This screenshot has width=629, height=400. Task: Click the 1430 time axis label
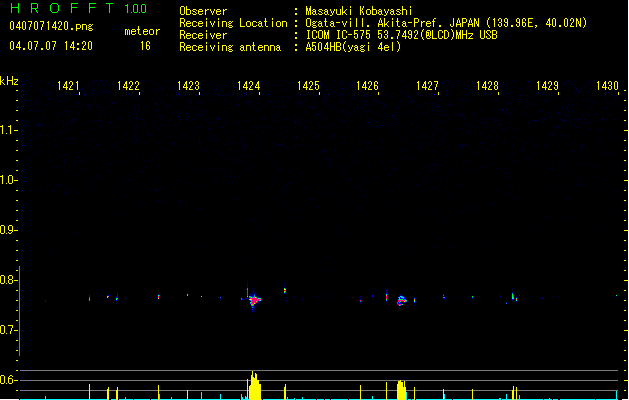(607, 86)
